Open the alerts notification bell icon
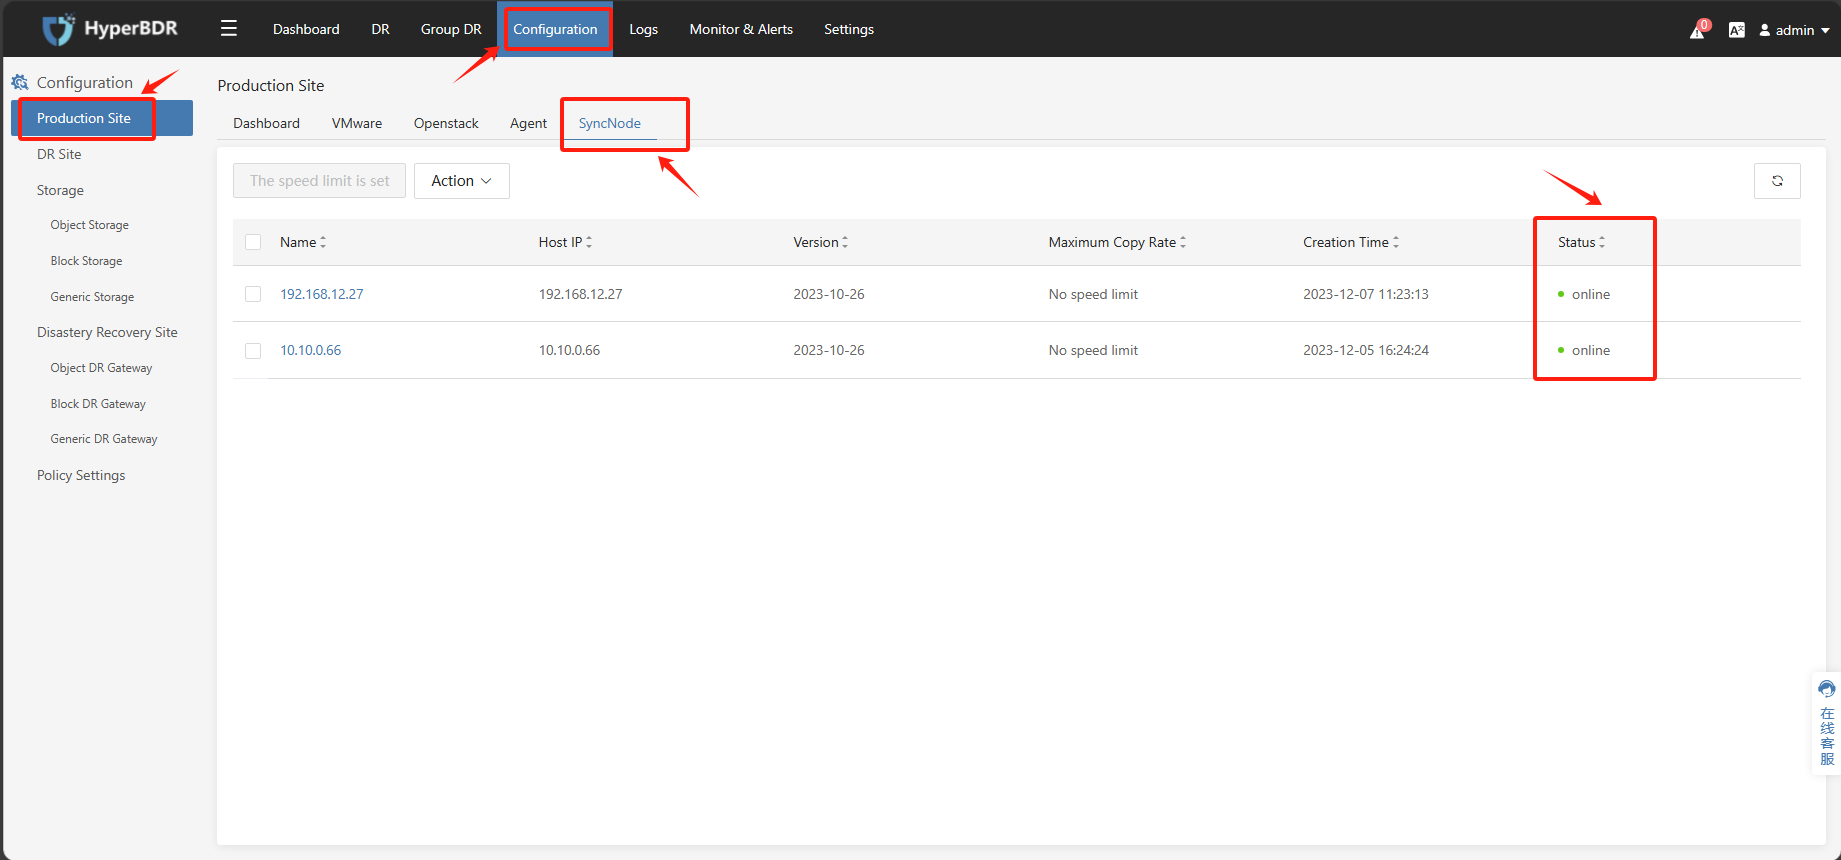The width and height of the screenshot is (1841, 860). pyautogui.click(x=1698, y=30)
